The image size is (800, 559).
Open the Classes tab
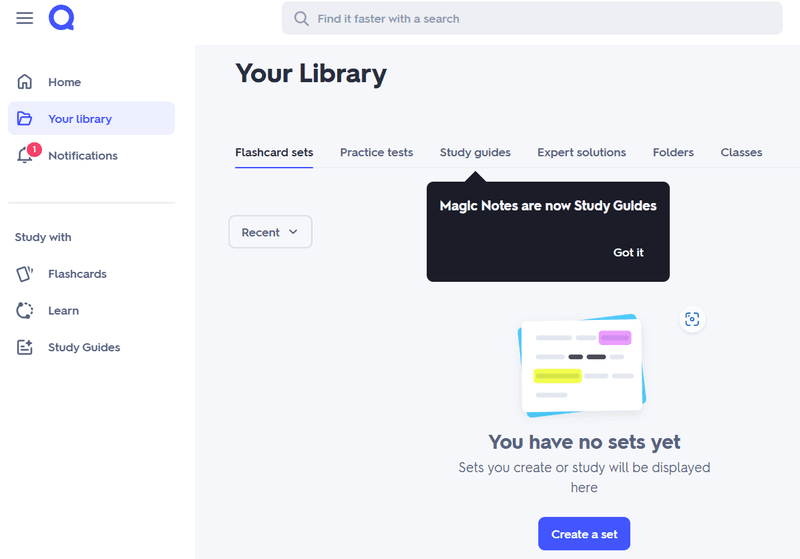click(741, 153)
